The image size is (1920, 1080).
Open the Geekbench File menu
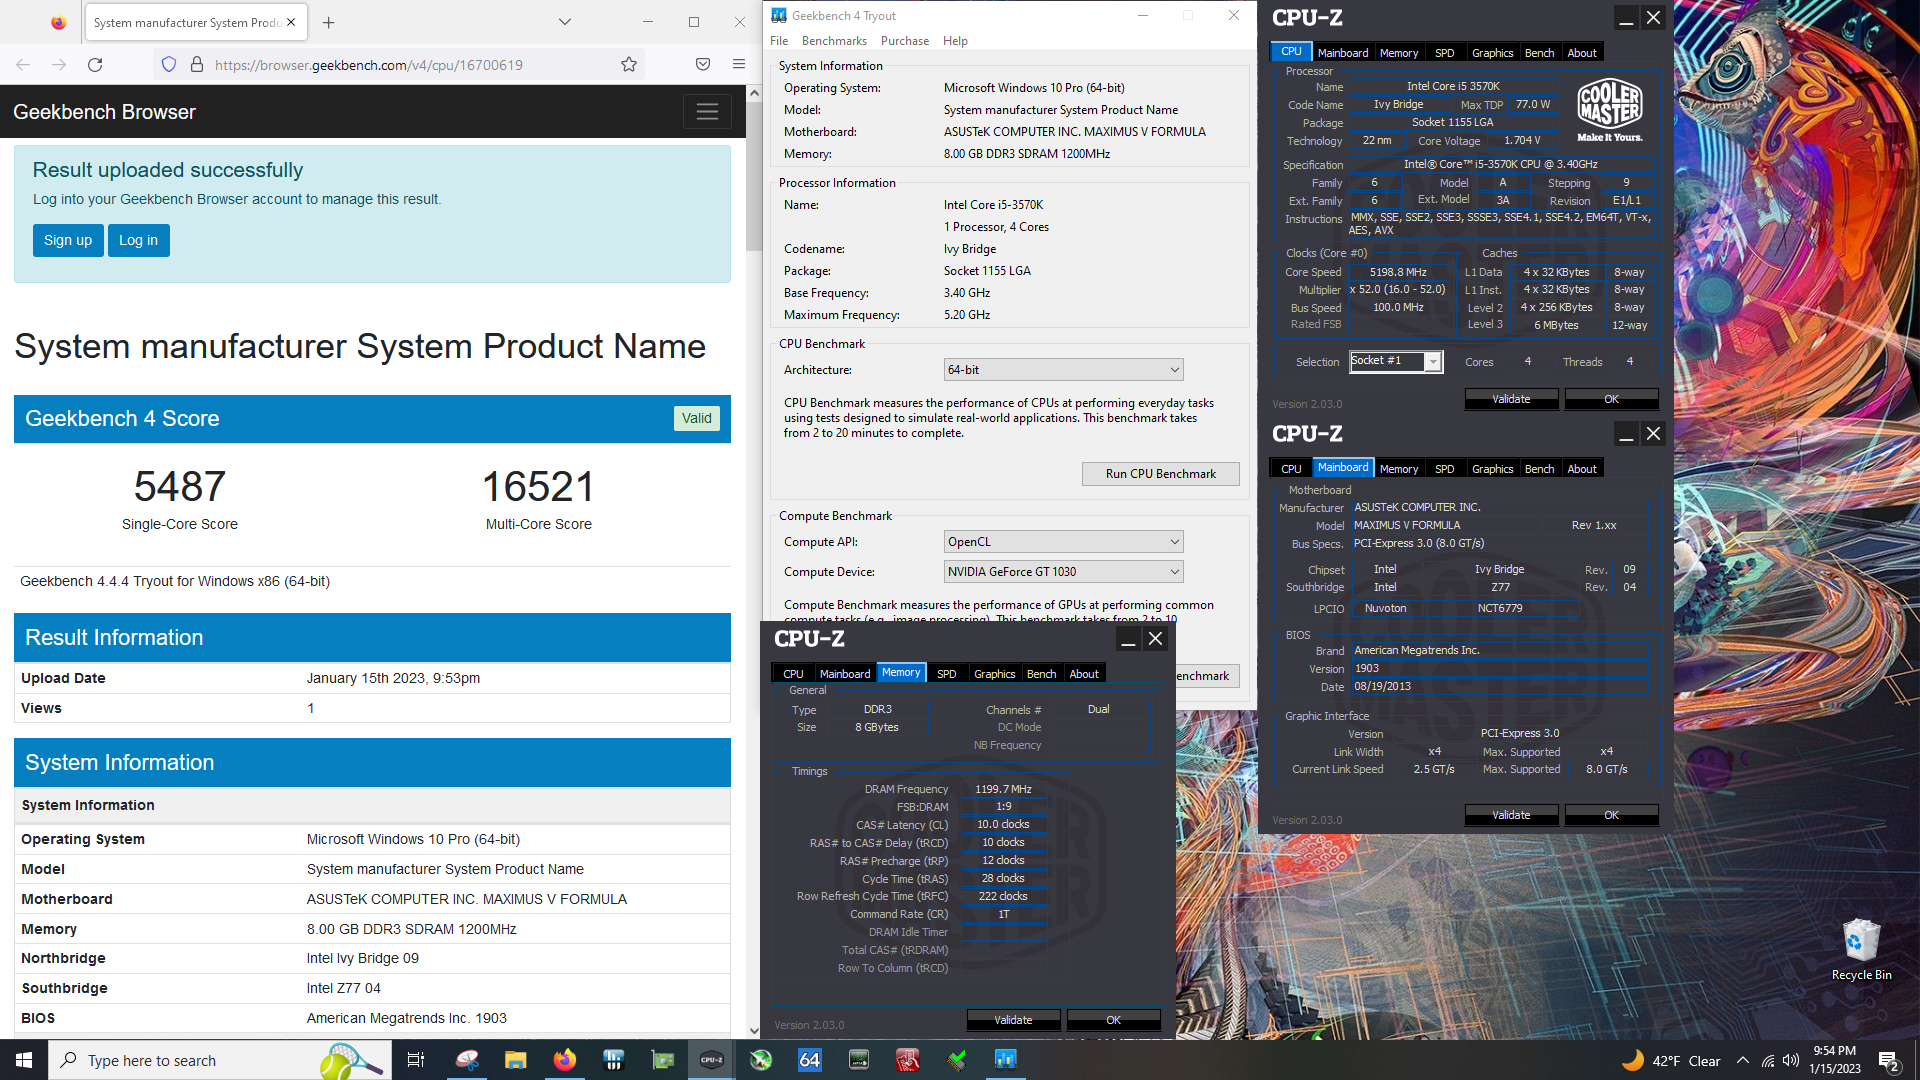click(779, 41)
